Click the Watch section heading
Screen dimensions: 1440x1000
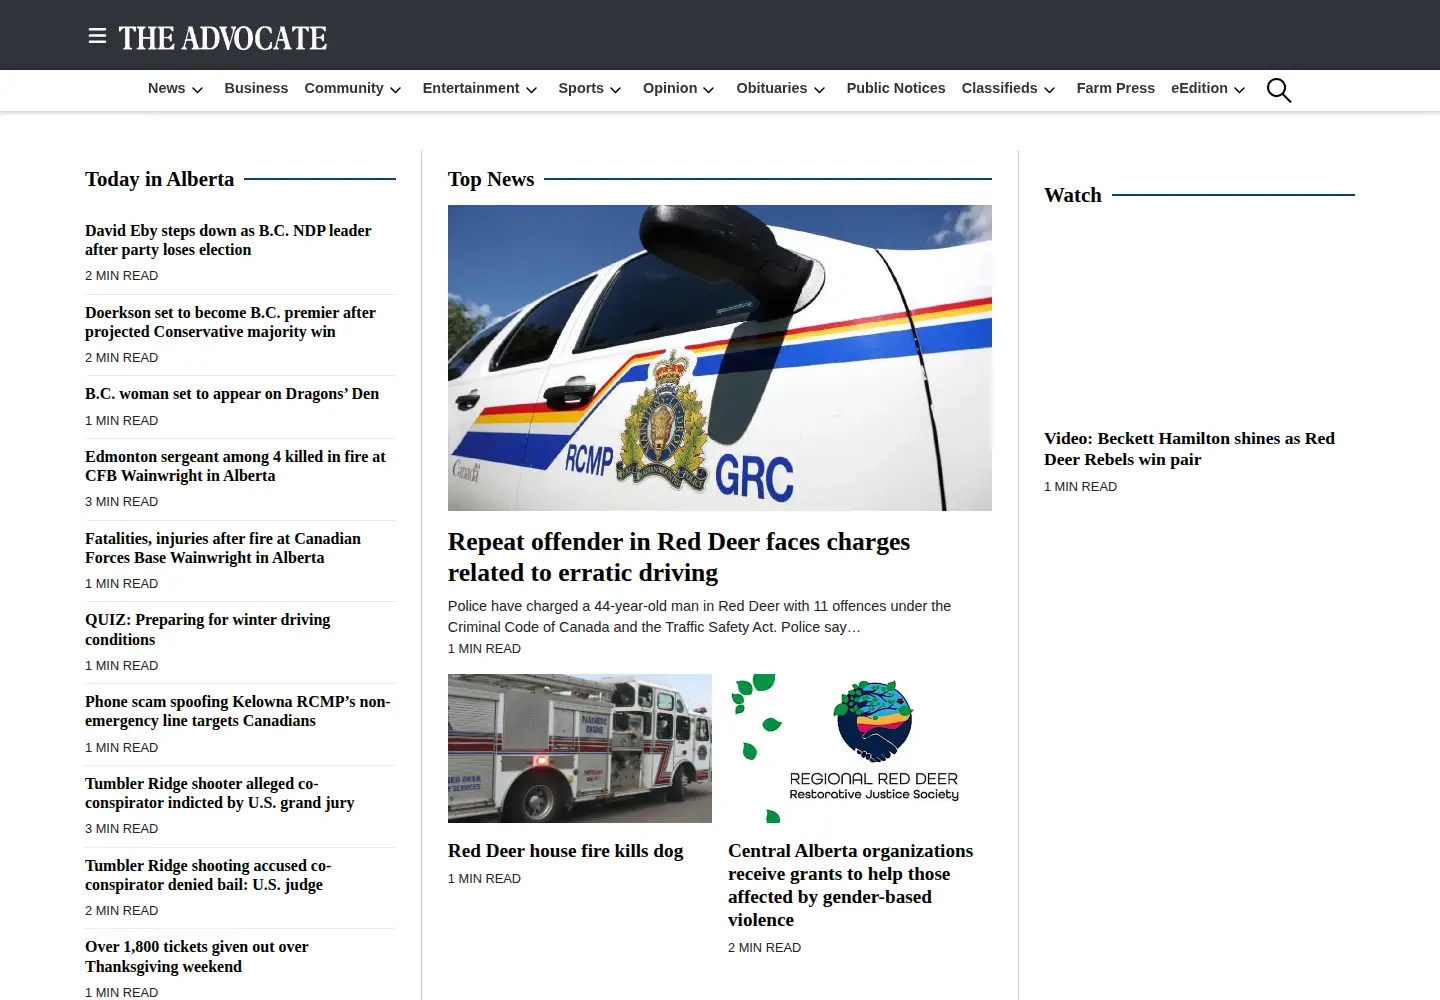point(1073,195)
